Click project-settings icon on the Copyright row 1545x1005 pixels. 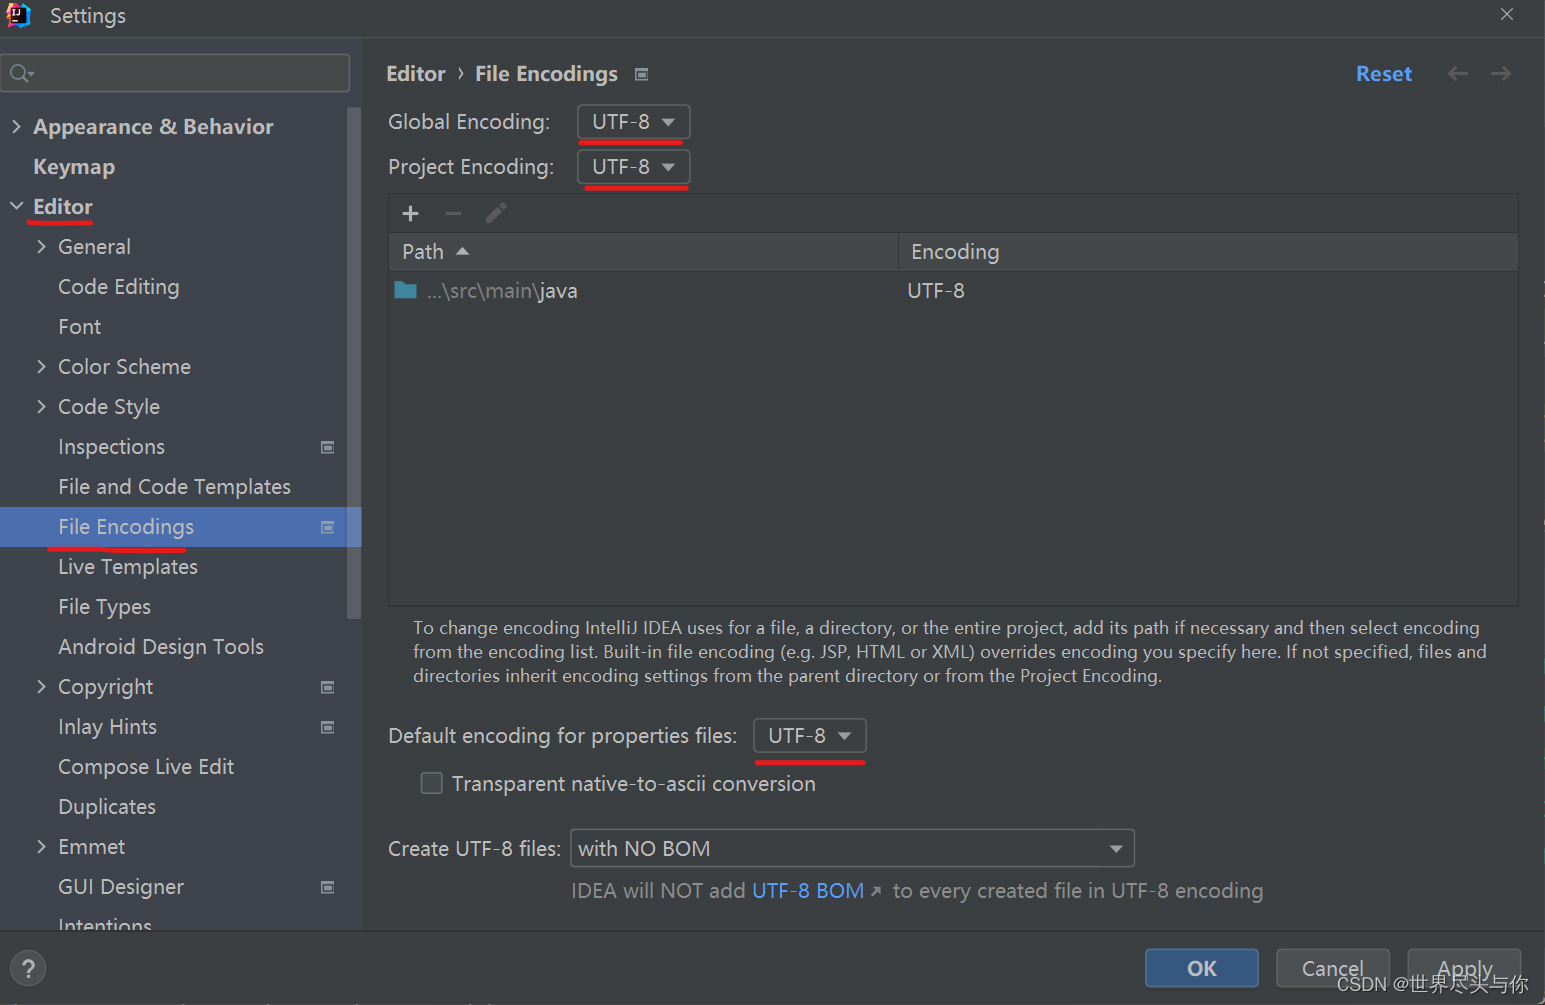tap(327, 687)
